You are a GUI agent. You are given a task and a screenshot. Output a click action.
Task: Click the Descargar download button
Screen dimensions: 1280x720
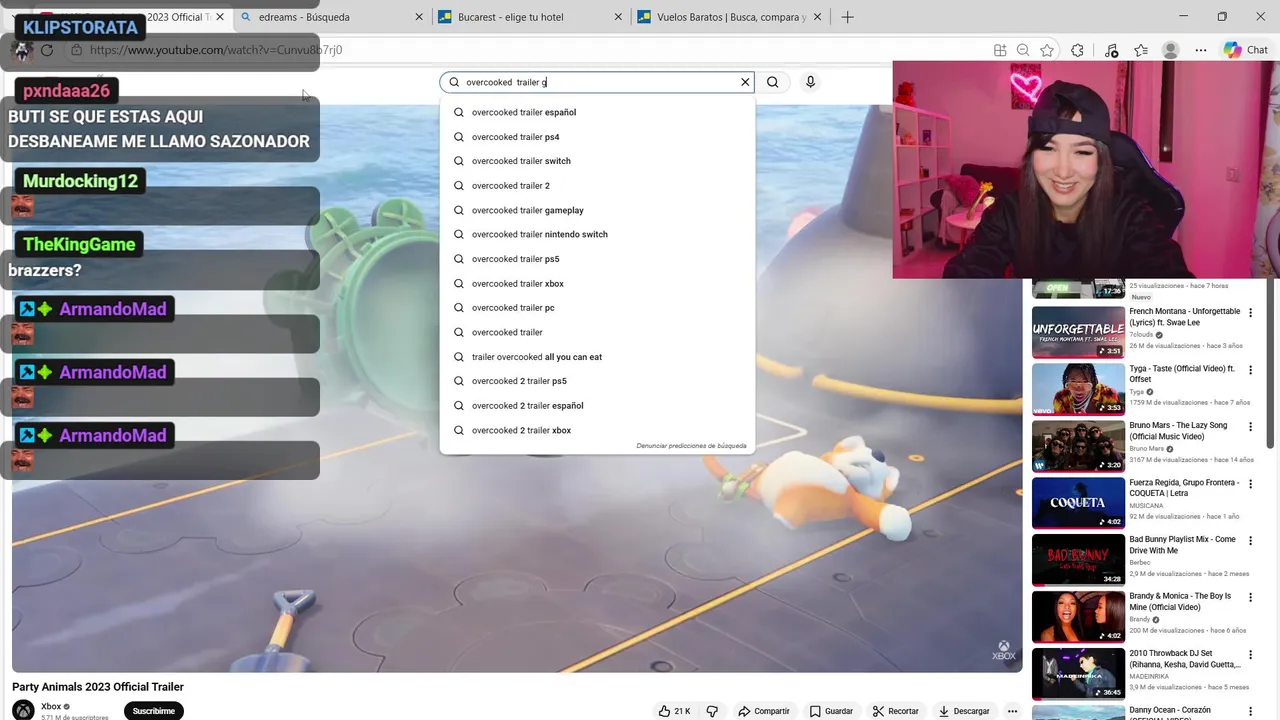(964, 711)
